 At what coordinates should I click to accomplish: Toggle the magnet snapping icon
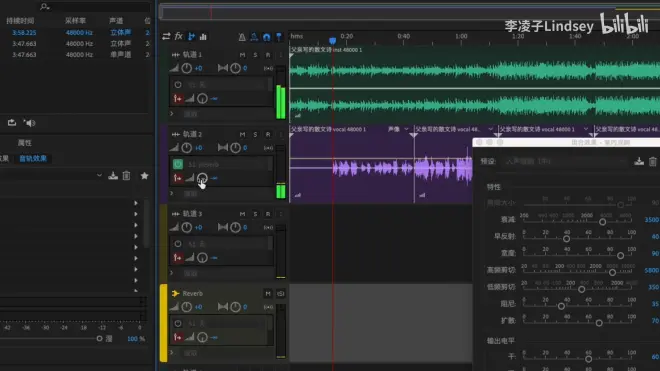coord(266,37)
